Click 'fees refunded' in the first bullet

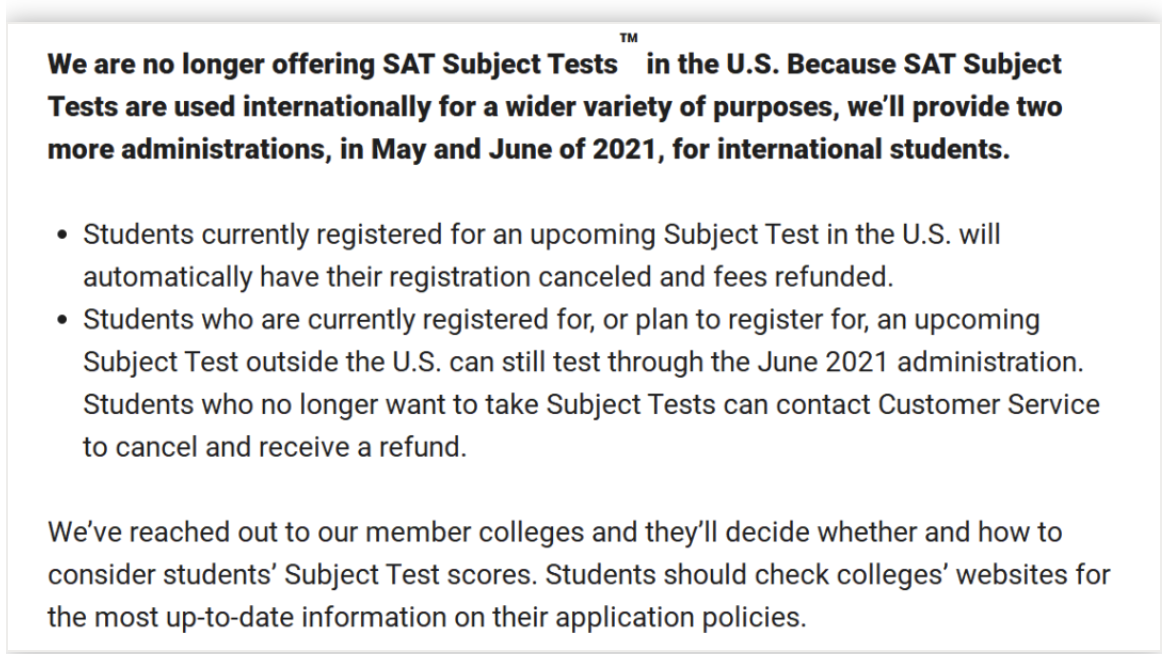(800, 277)
